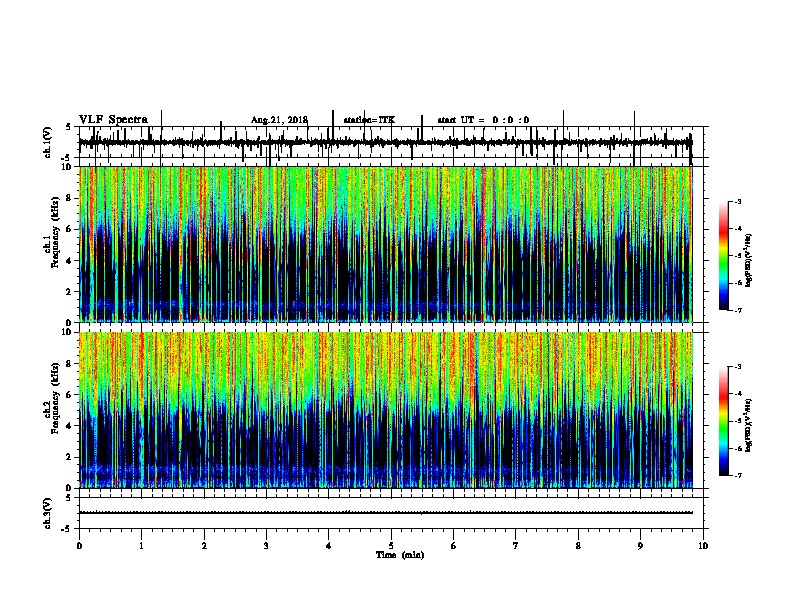The width and height of the screenshot is (792, 612).
Task: Click the date label 'Aug.21, 2018'
Action: click(279, 120)
